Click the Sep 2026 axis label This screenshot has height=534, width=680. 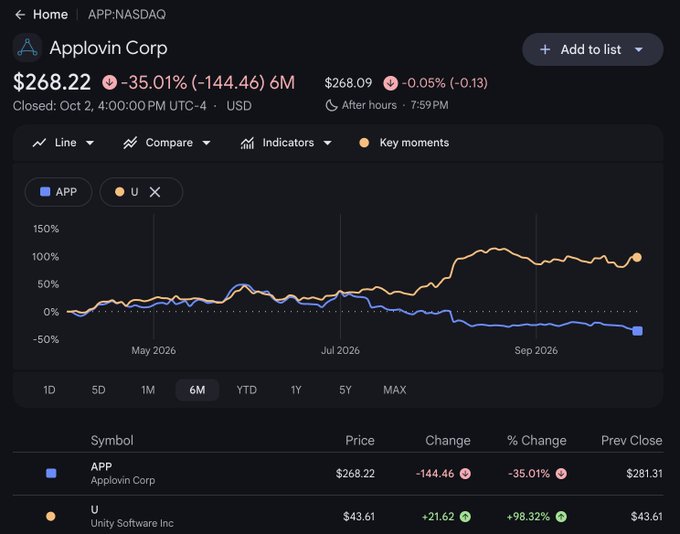pyautogui.click(x=536, y=351)
